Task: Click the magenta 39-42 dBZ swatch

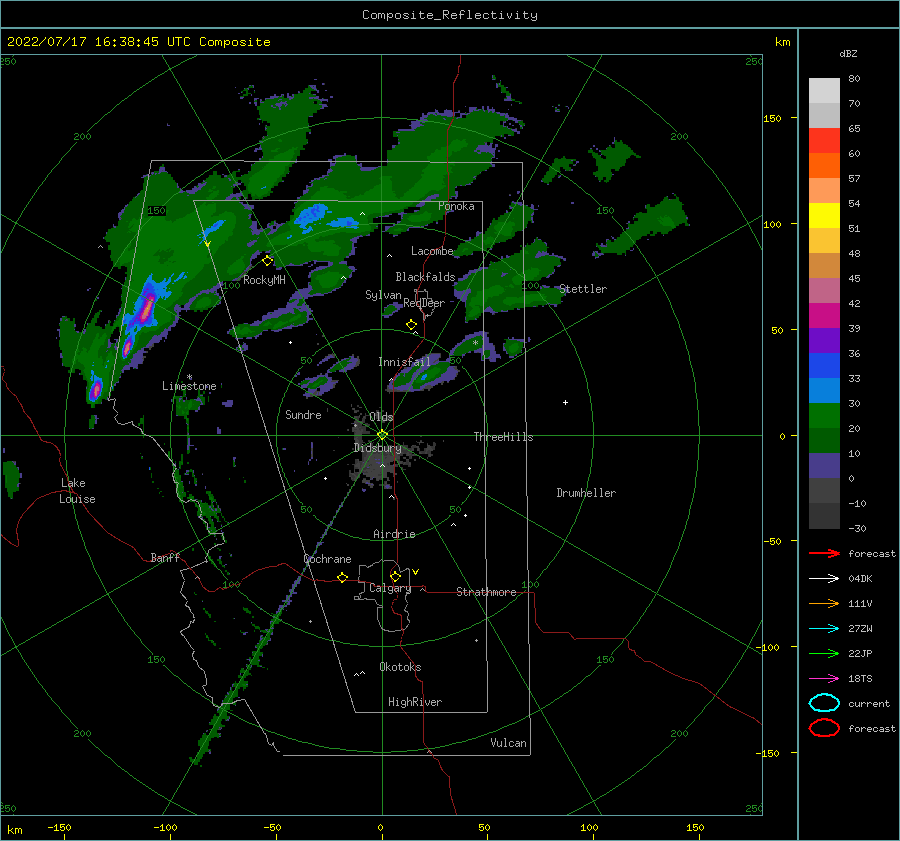Action: coord(824,316)
